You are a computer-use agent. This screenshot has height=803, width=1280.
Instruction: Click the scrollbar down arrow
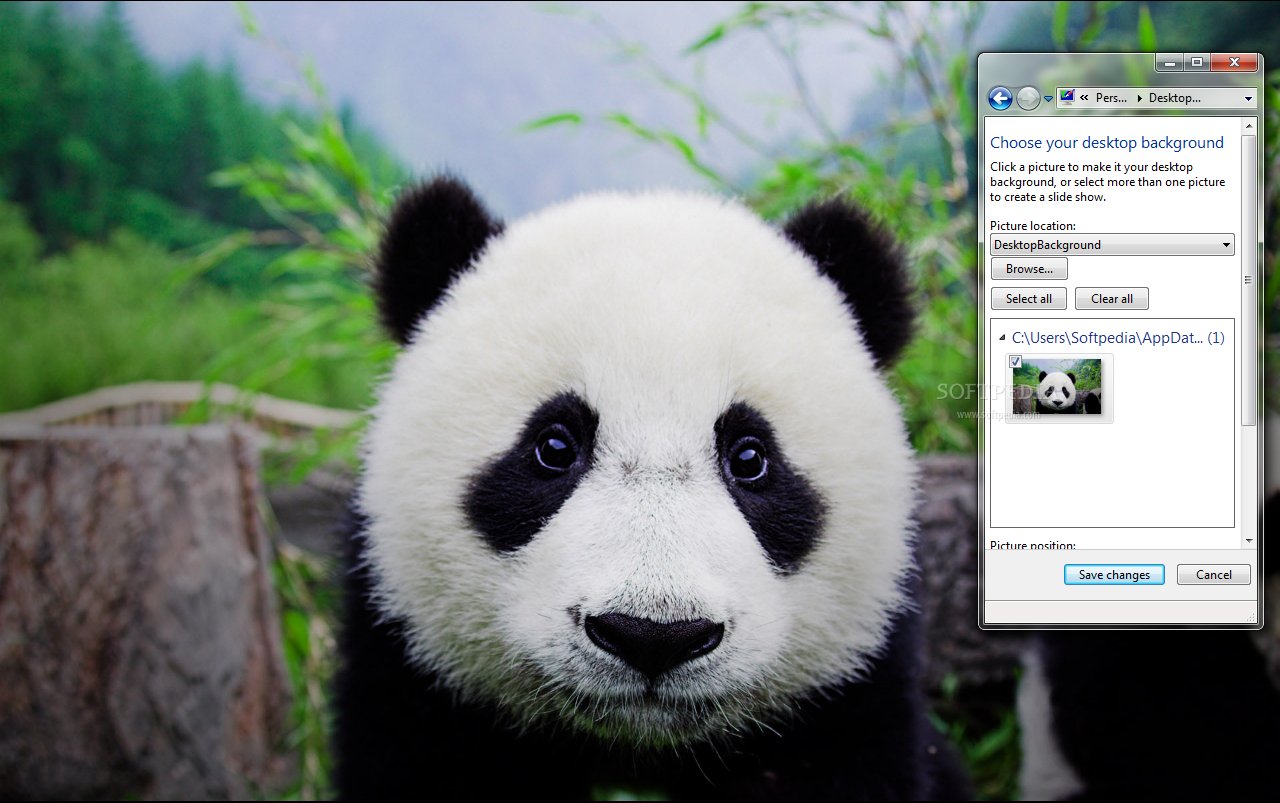pyautogui.click(x=1248, y=540)
